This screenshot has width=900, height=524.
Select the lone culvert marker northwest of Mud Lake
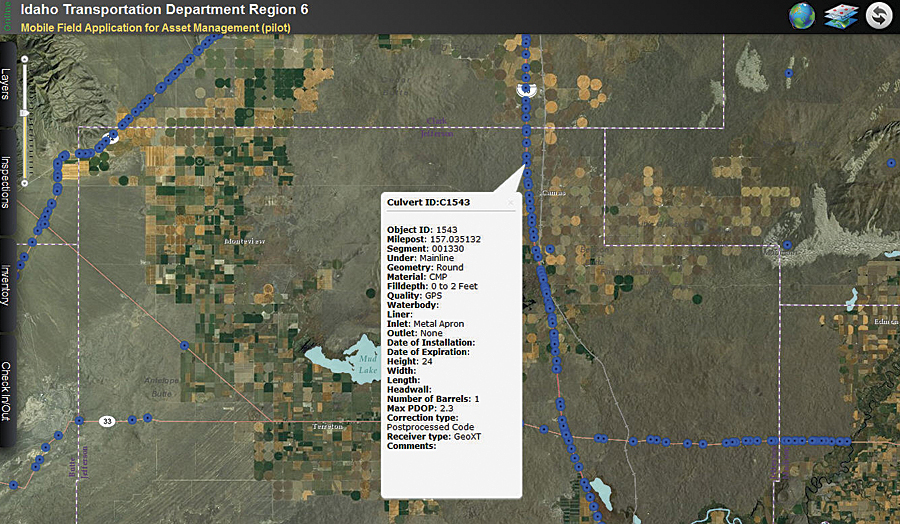(x=184, y=346)
